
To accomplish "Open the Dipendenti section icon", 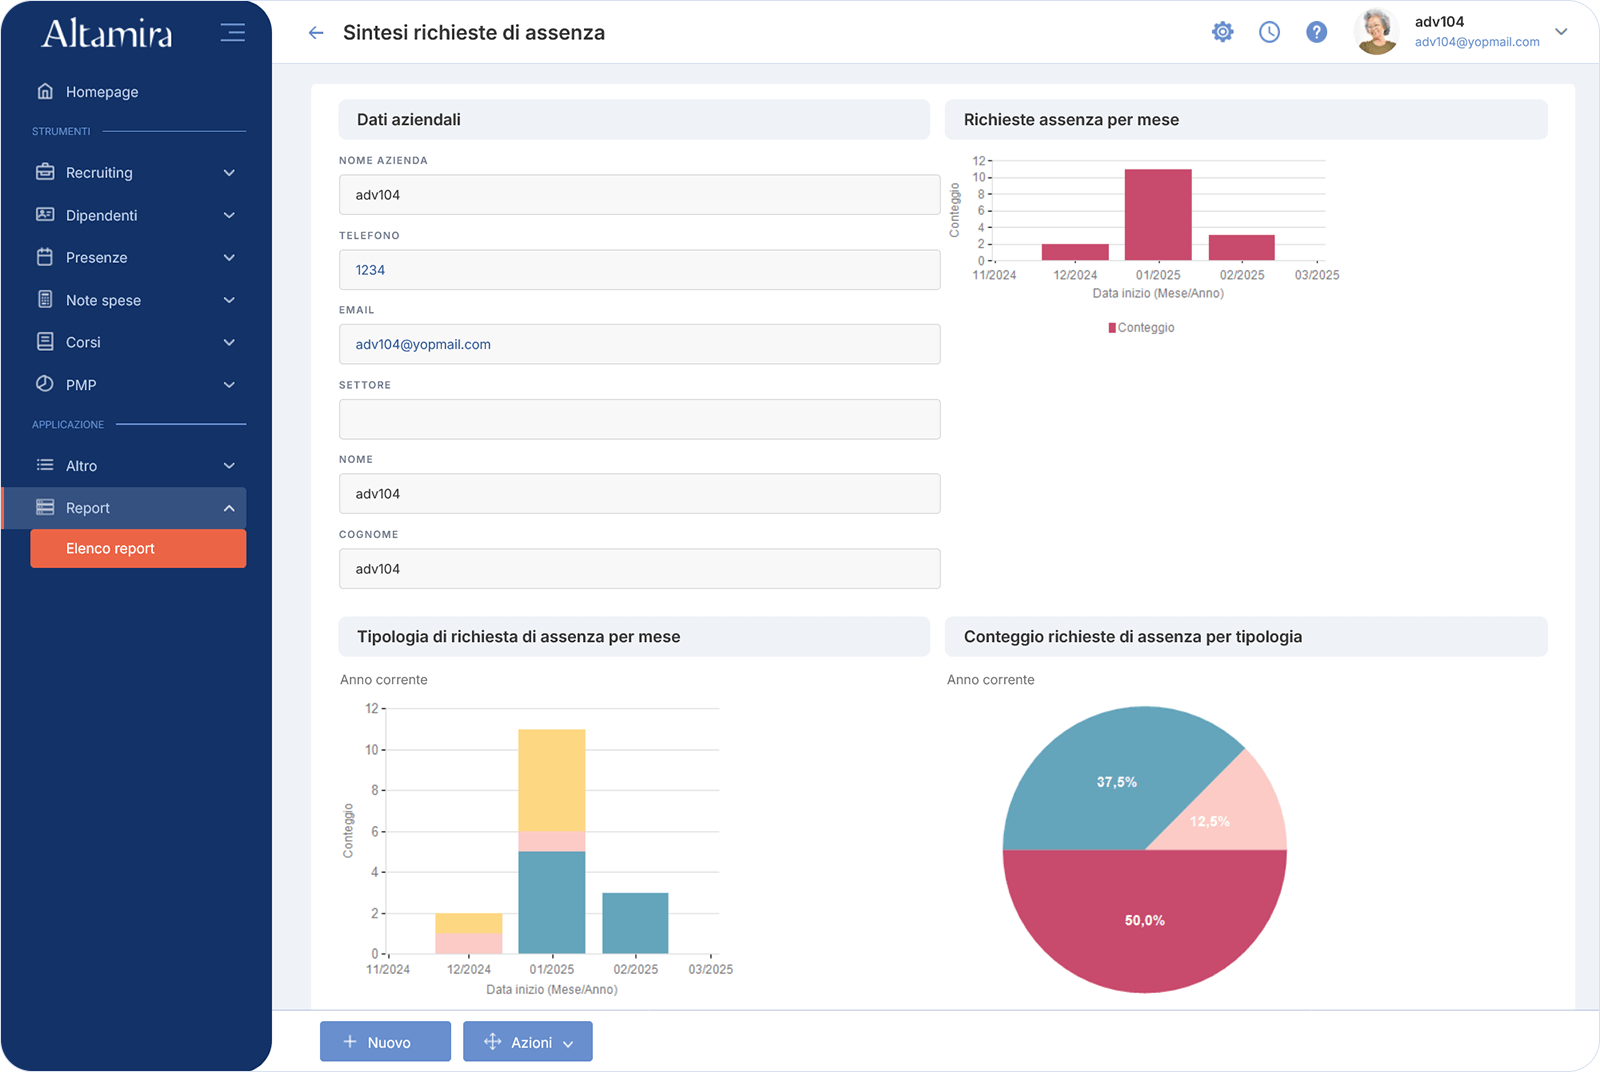I will (x=45, y=215).
